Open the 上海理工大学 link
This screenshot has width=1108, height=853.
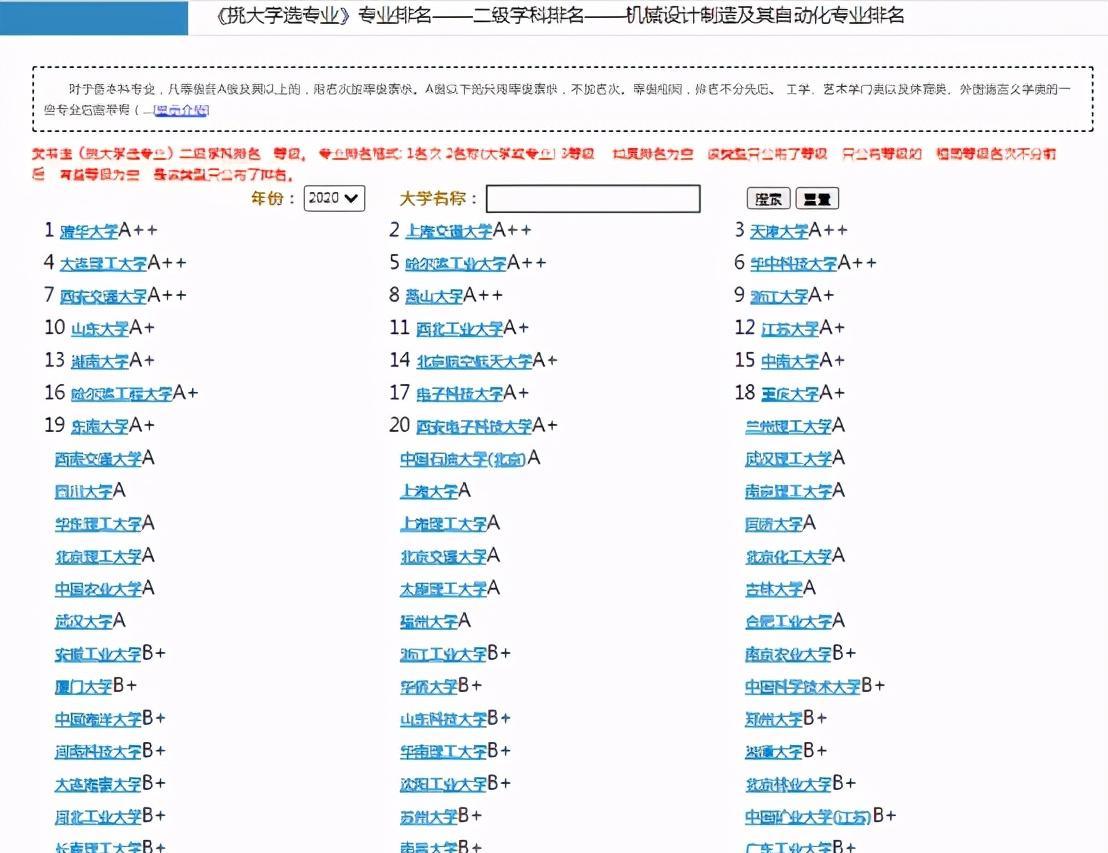pyautogui.click(x=443, y=524)
